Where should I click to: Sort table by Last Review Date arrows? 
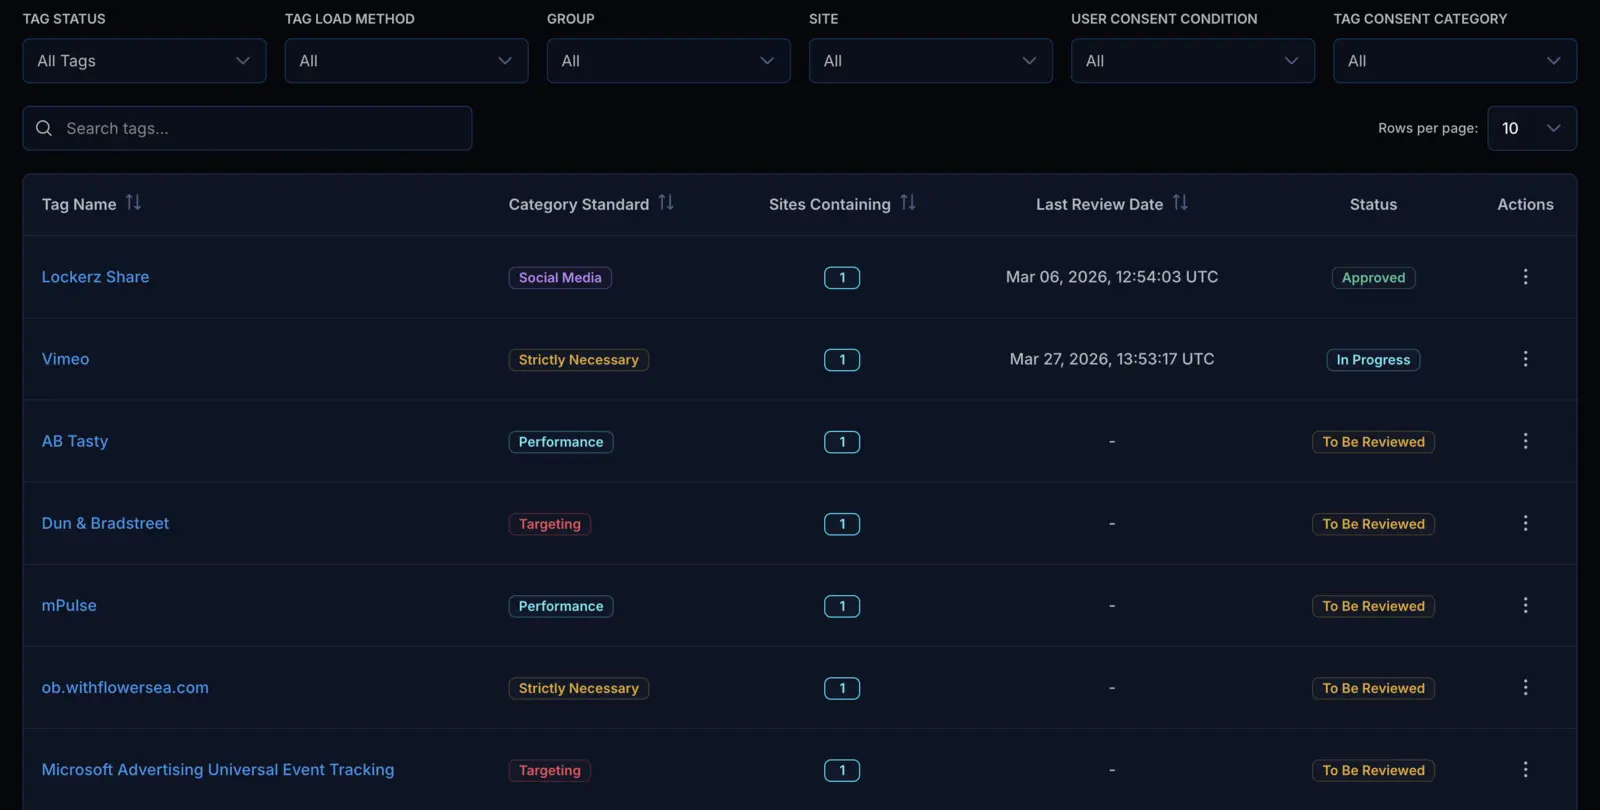click(1180, 203)
